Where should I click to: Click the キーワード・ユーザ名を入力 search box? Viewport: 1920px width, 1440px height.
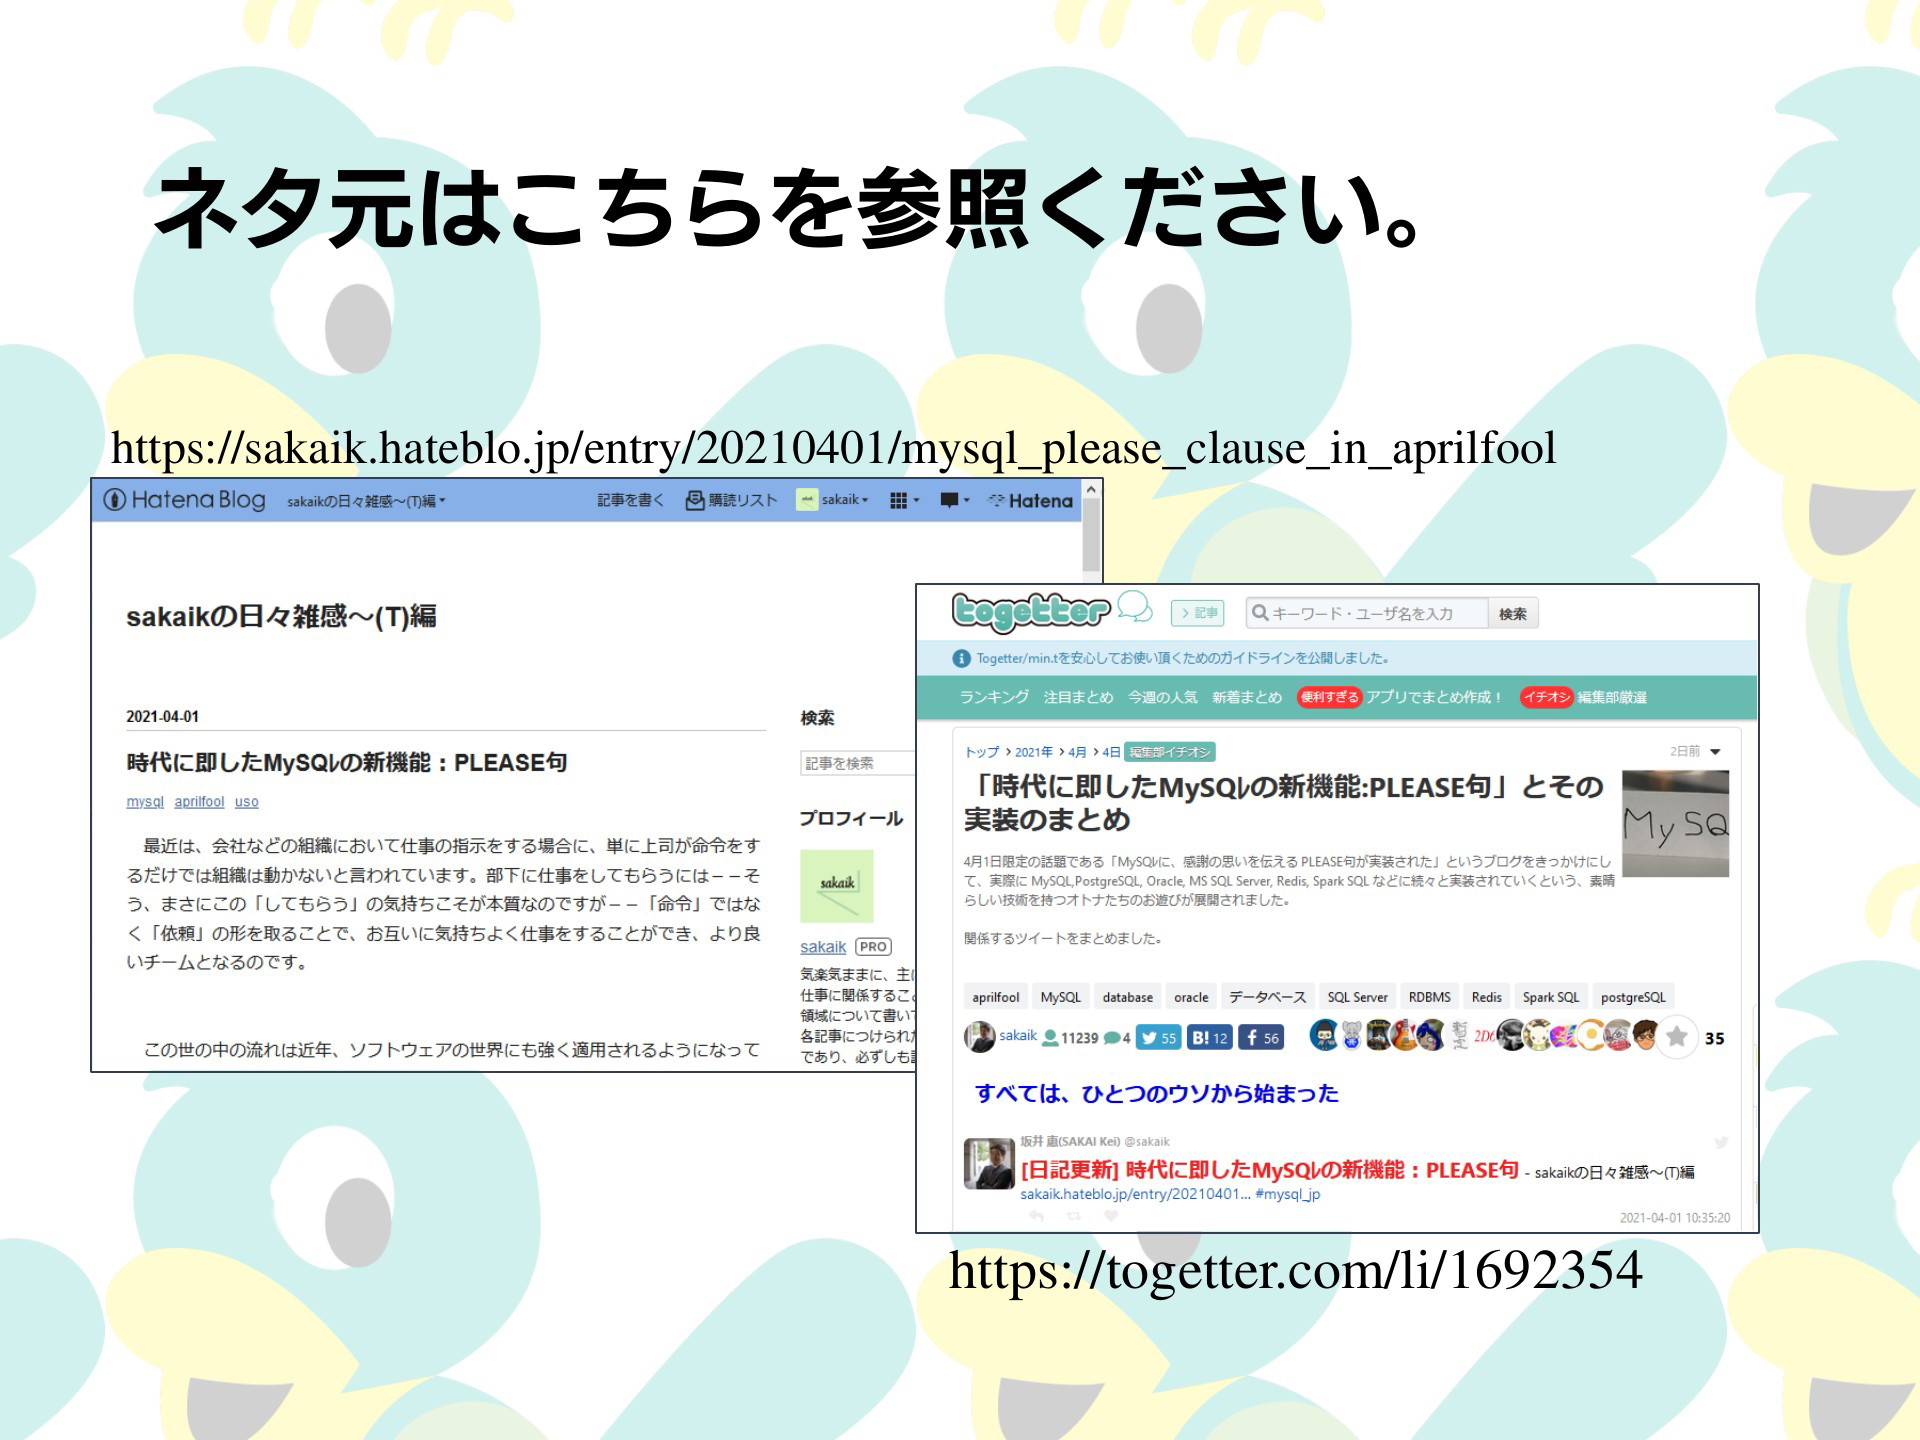pyautogui.click(x=1366, y=613)
